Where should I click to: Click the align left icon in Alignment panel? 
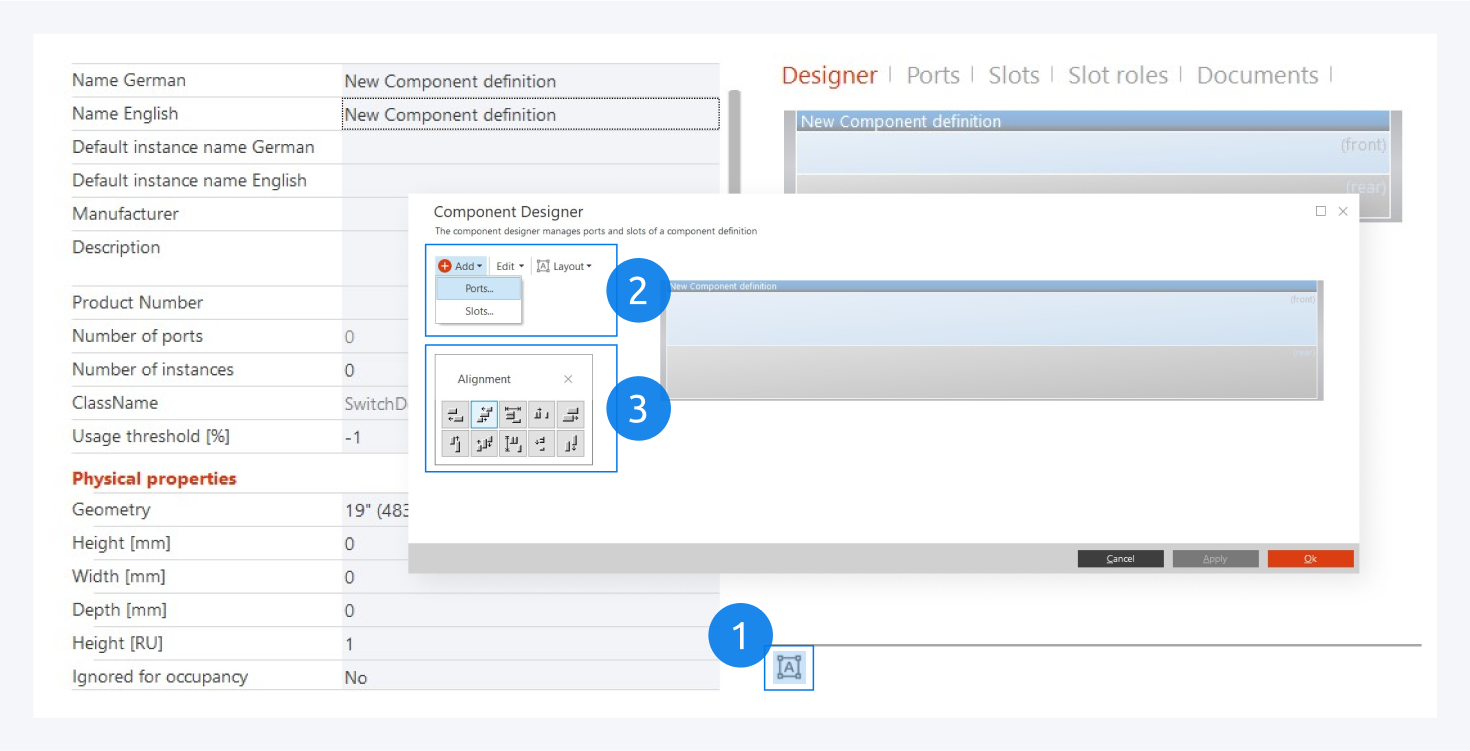point(456,415)
